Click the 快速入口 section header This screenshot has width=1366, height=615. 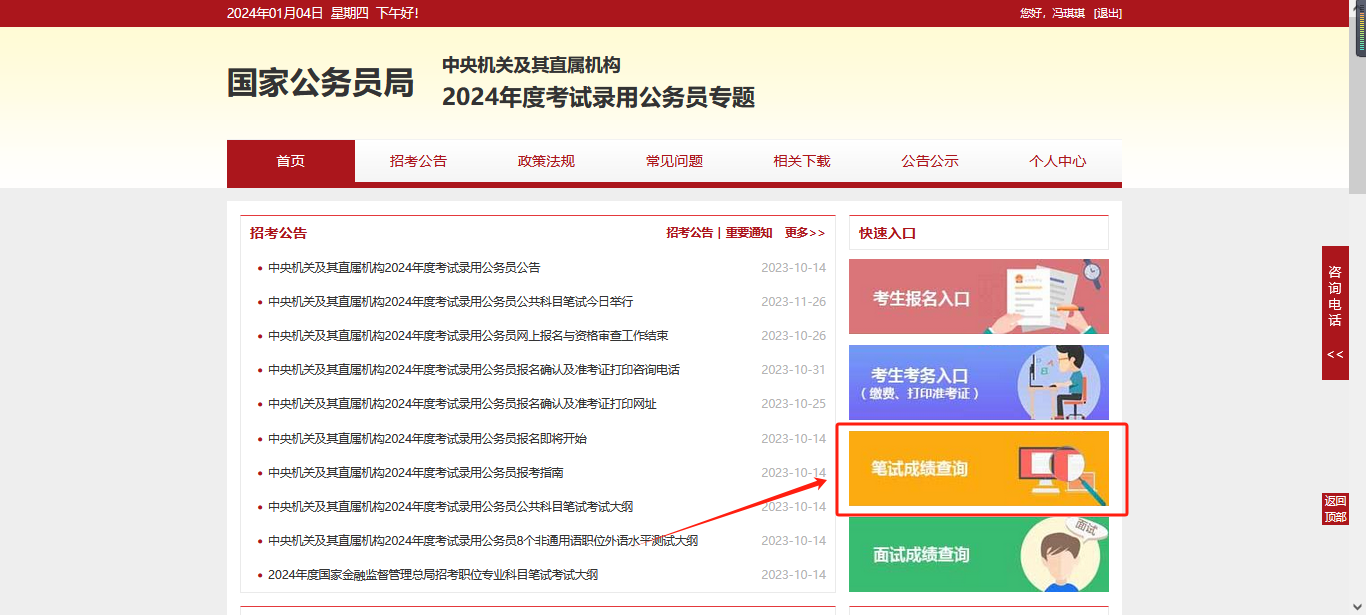tap(888, 233)
